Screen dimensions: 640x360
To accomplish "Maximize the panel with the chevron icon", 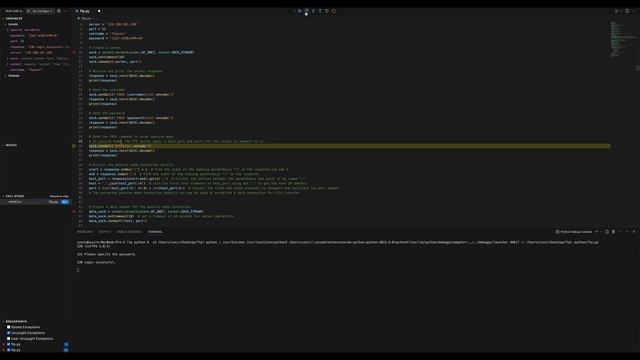I will pos(627,231).
